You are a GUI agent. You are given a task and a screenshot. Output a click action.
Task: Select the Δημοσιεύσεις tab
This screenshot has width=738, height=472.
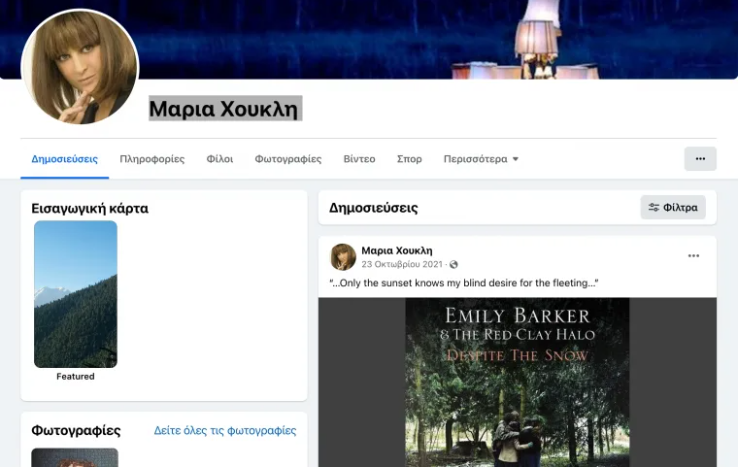tap(64, 159)
